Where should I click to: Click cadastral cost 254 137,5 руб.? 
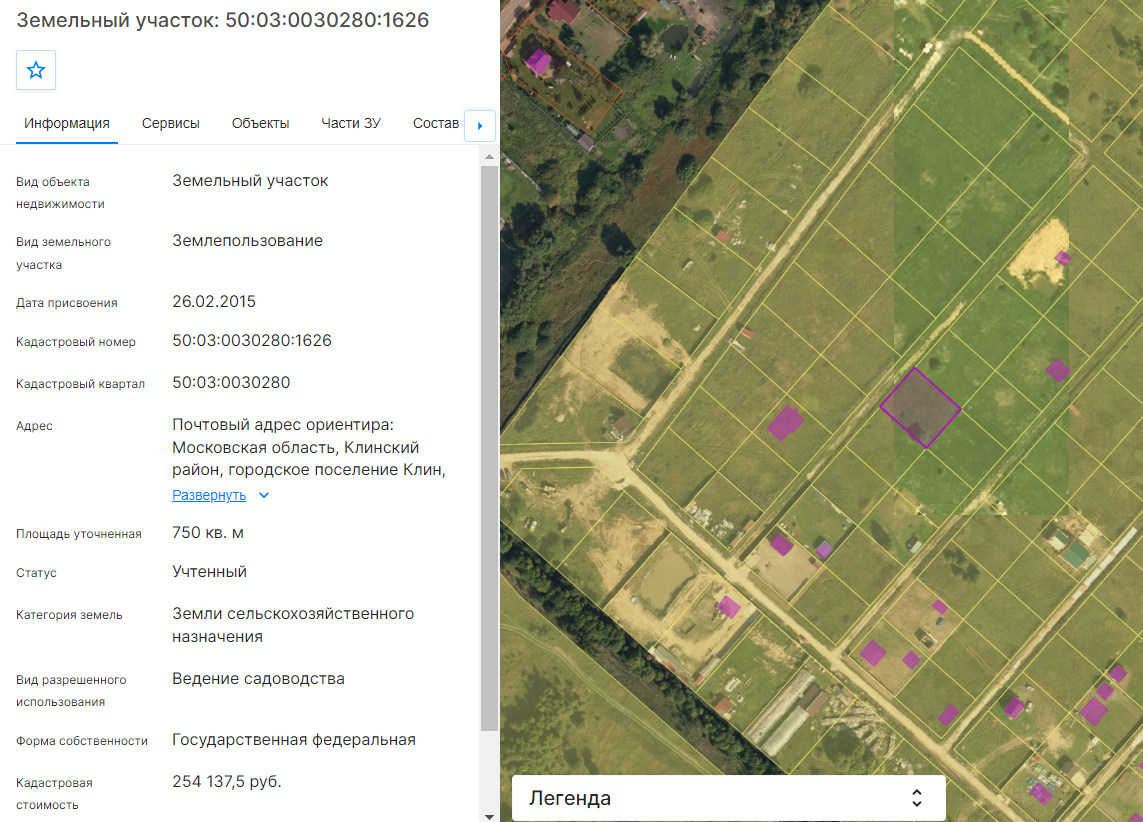tap(227, 781)
